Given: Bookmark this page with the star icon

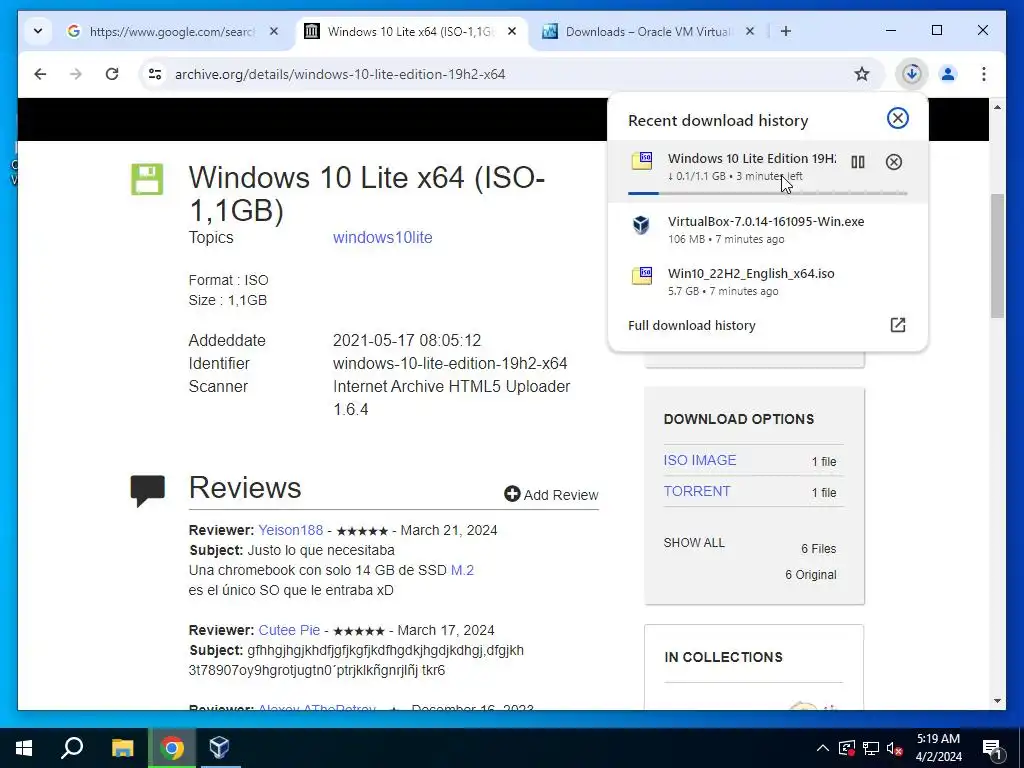Looking at the screenshot, I should (862, 74).
